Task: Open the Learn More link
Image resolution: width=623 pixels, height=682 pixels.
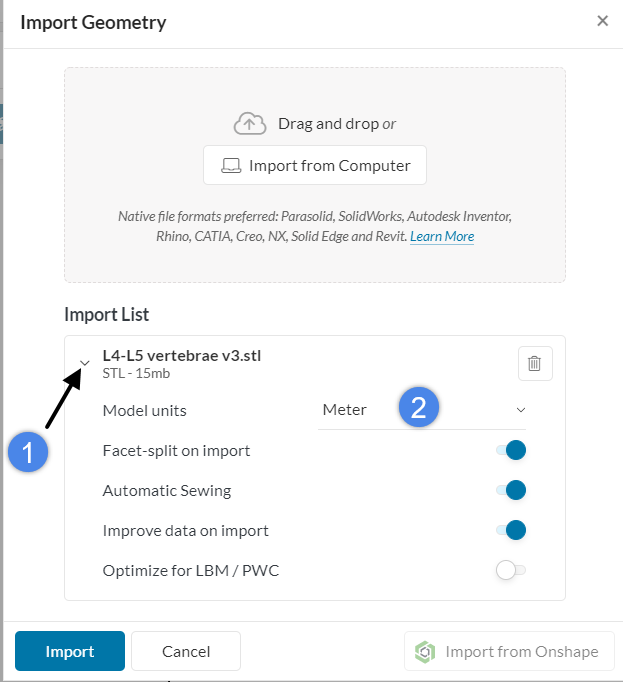Action: pyautogui.click(x=442, y=237)
